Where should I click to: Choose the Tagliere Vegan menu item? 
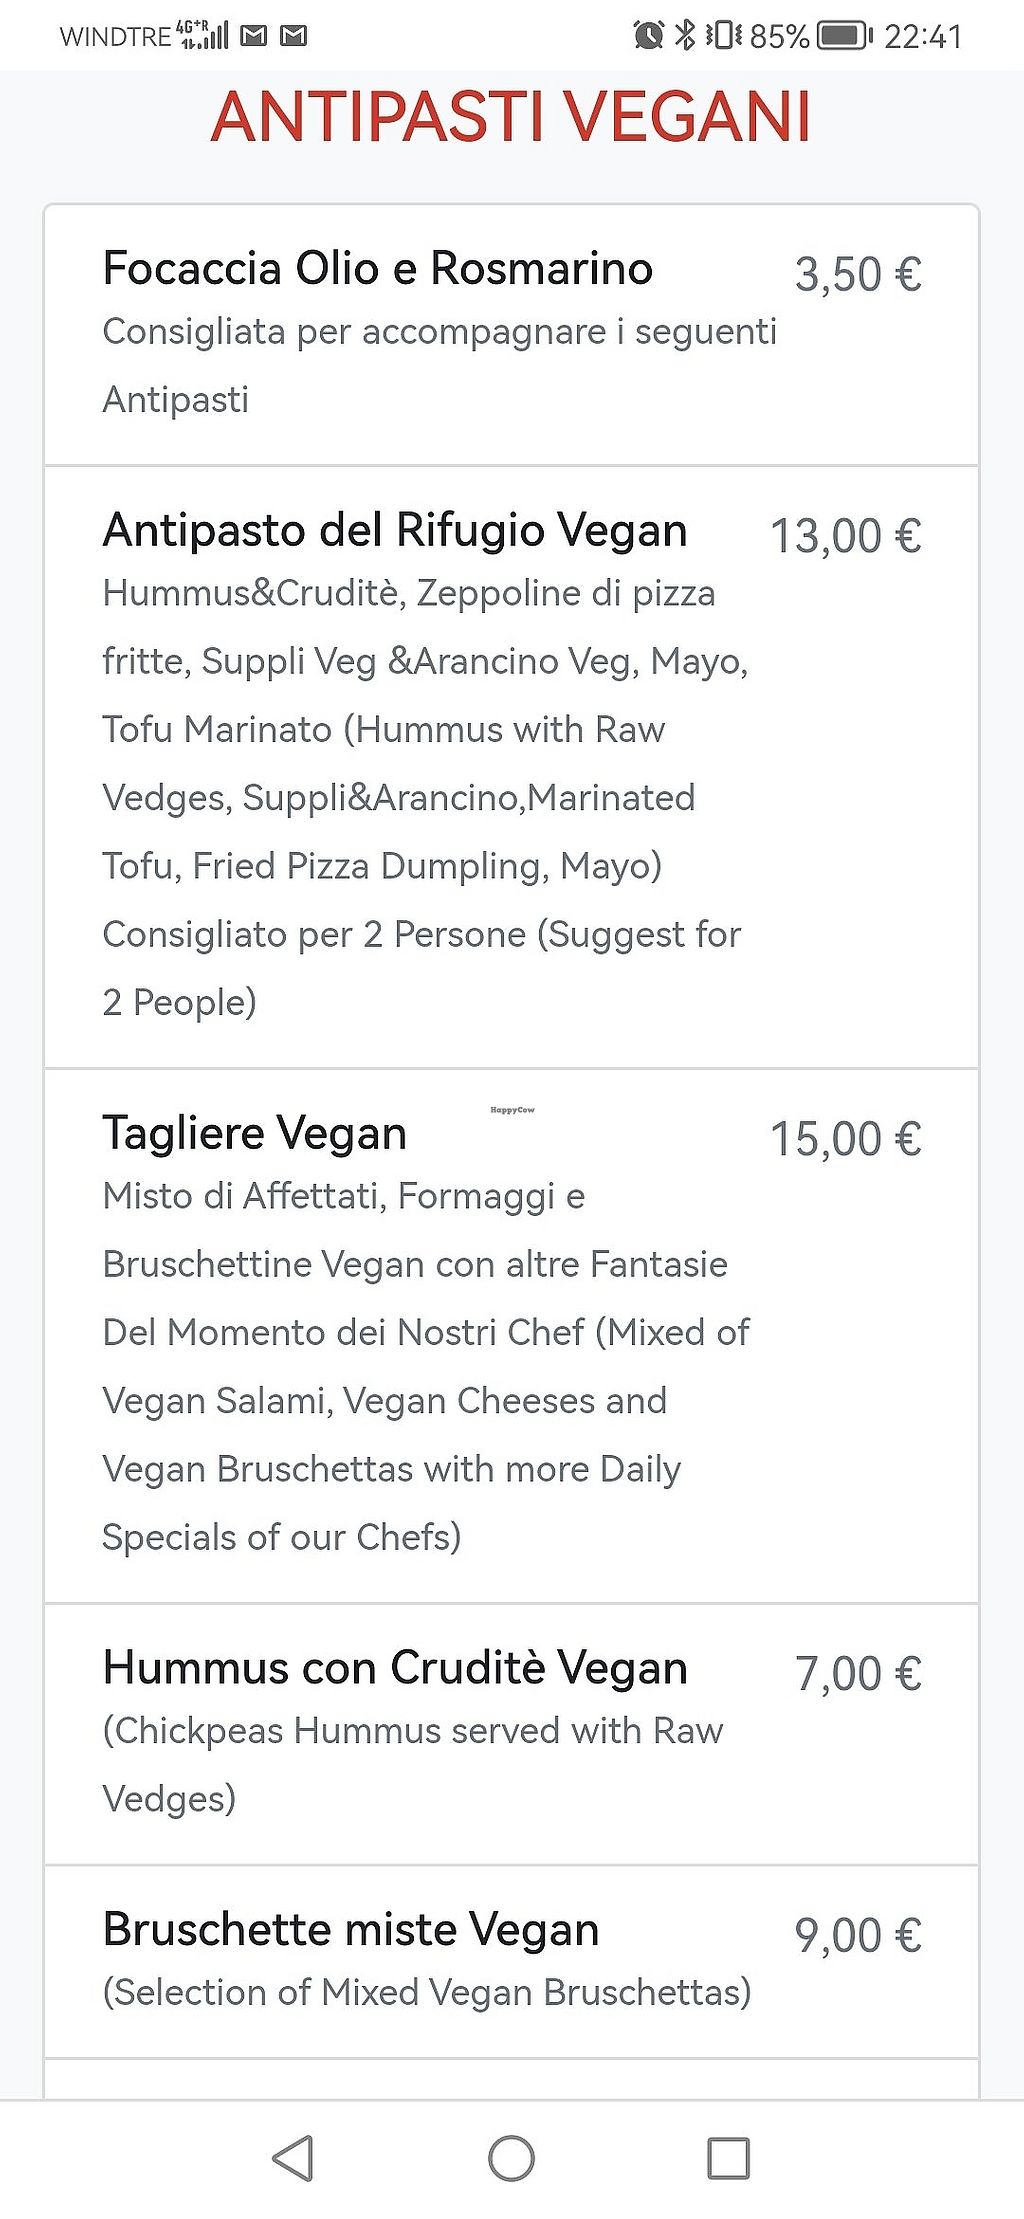pos(255,1133)
